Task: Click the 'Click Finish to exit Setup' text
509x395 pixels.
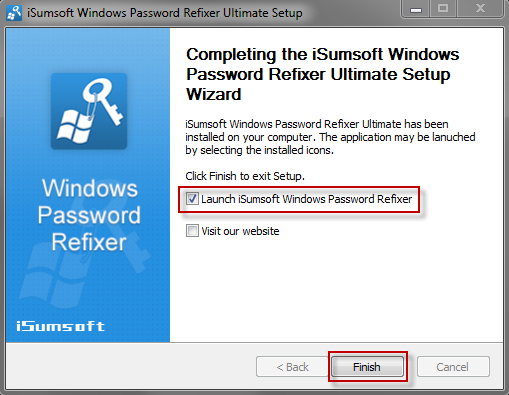Action: pyautogui.click(x=245, y=176)
